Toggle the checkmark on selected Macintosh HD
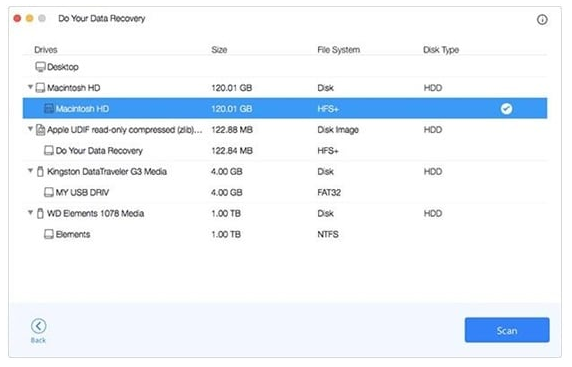 [506, 109]
